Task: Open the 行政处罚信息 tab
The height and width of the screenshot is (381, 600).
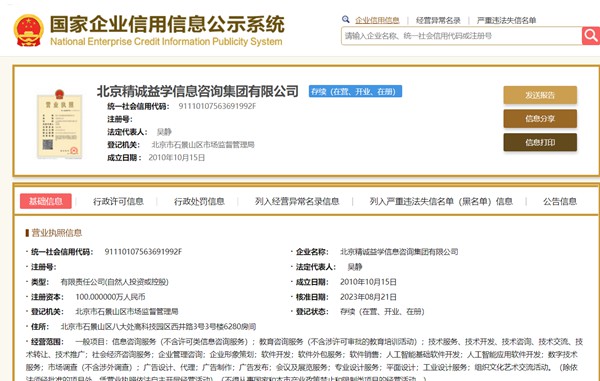Action: [x=199, y=201]
